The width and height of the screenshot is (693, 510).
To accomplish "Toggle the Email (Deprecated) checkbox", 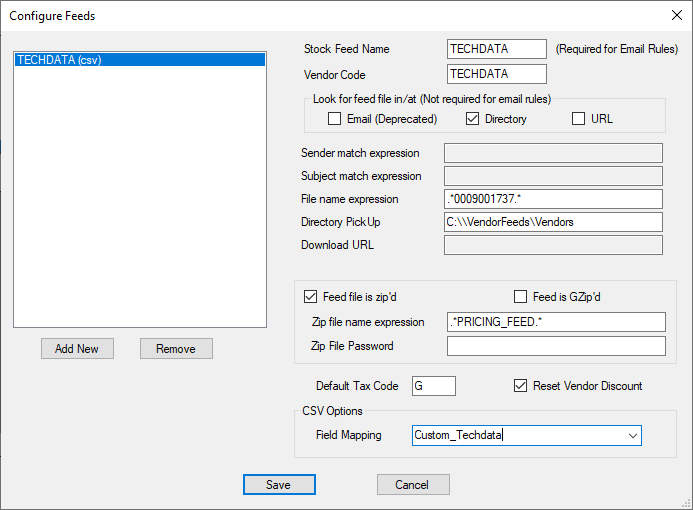I will coord(335,119).
